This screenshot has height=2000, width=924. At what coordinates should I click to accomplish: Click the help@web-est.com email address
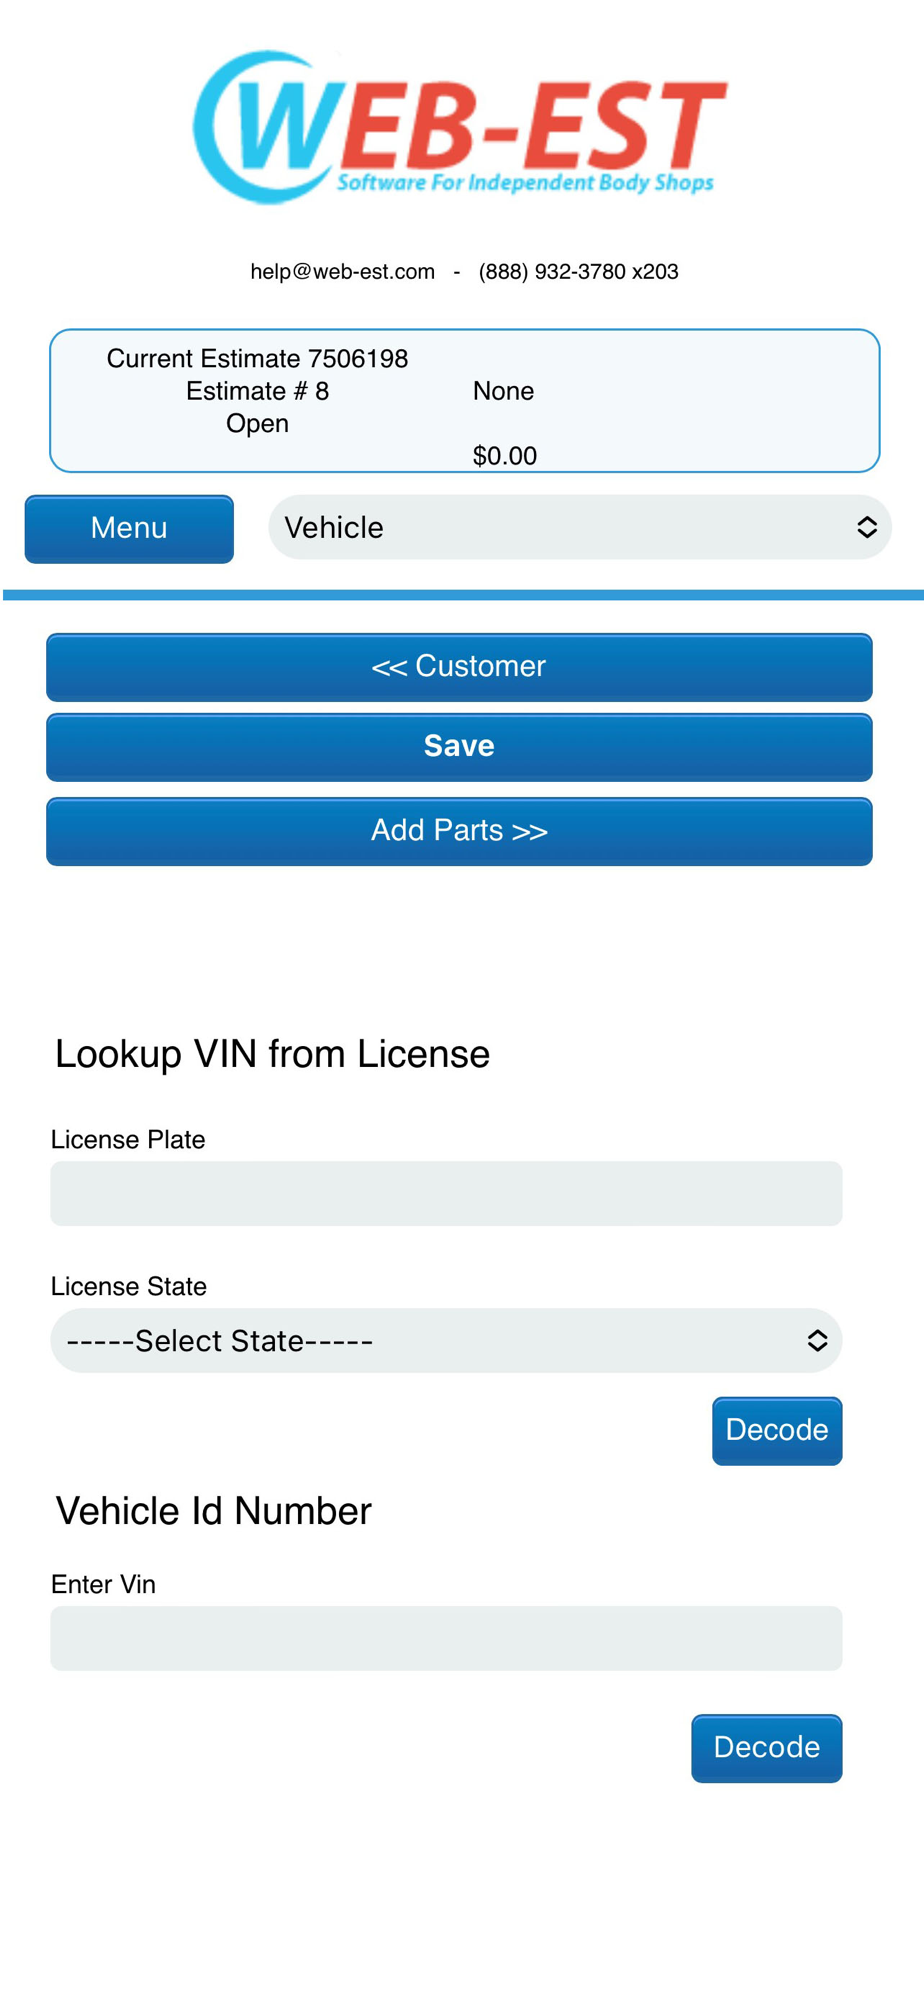point(342,272)
